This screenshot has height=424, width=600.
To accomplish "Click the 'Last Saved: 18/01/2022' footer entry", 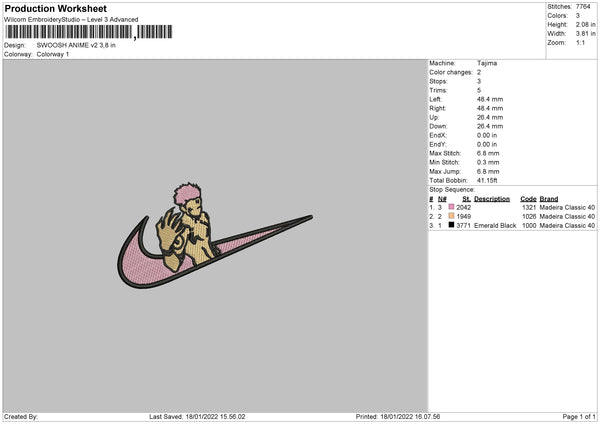I will coord(197,417).
